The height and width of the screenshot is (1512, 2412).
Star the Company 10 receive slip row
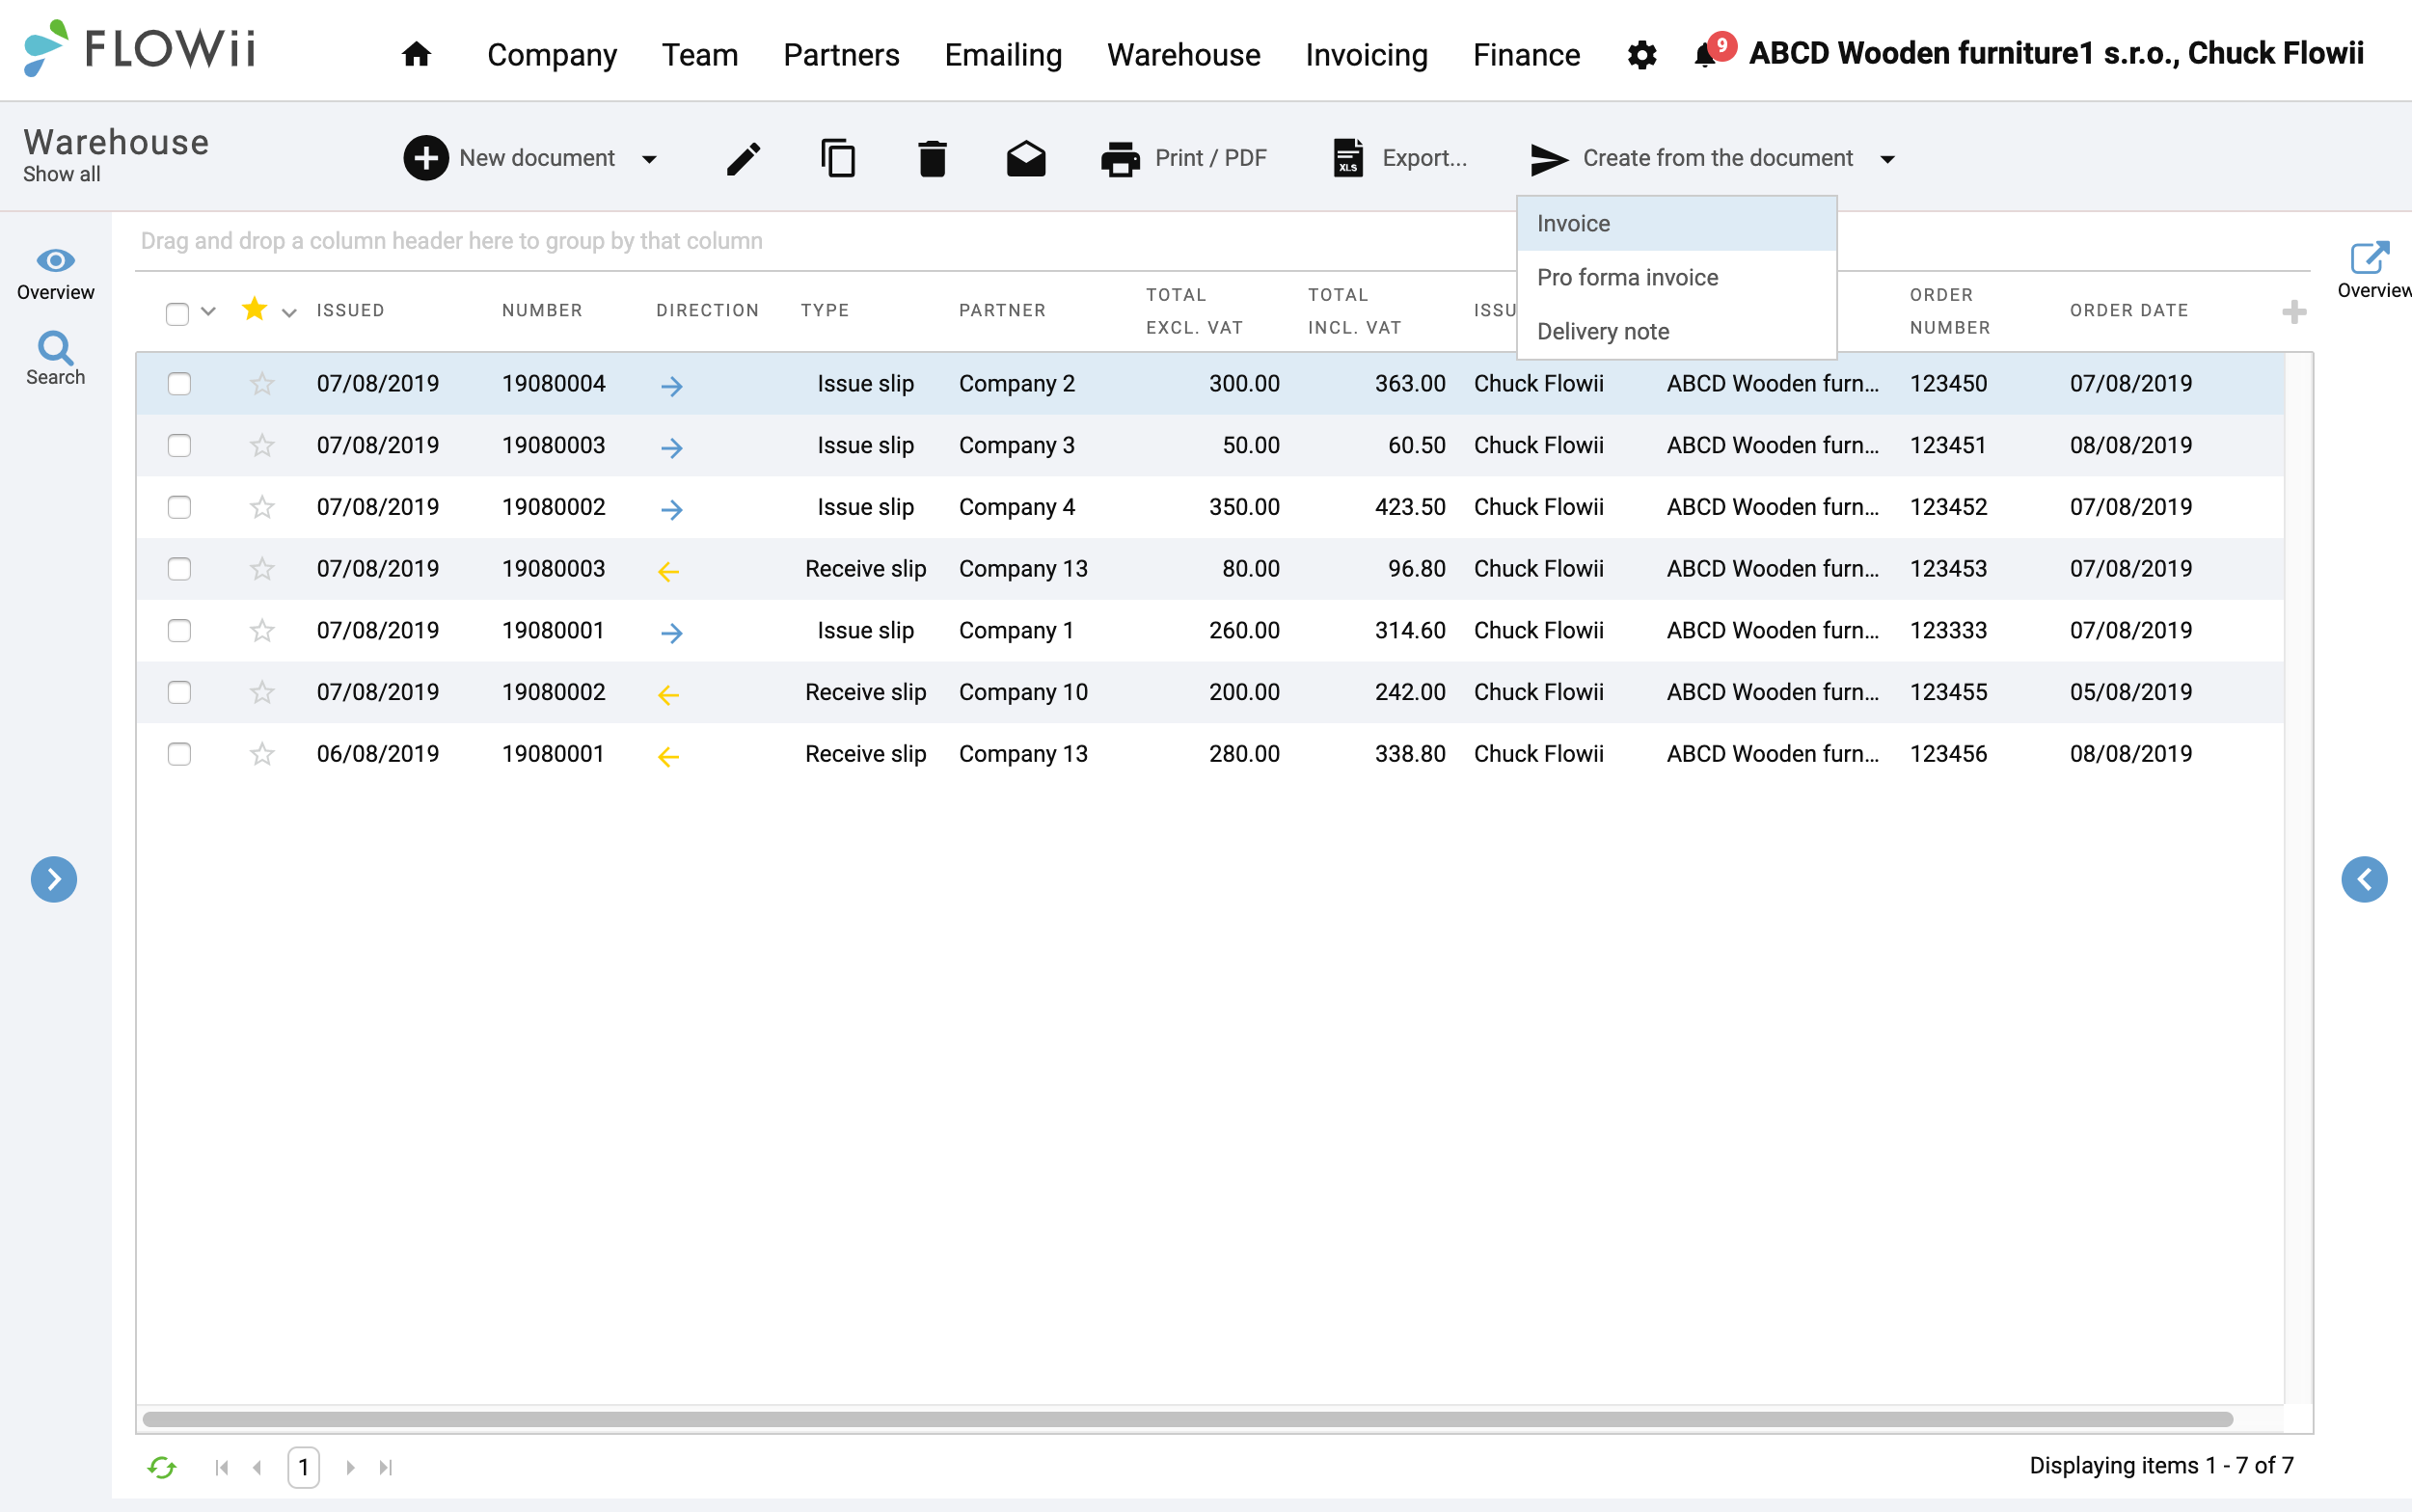(262, 692)
